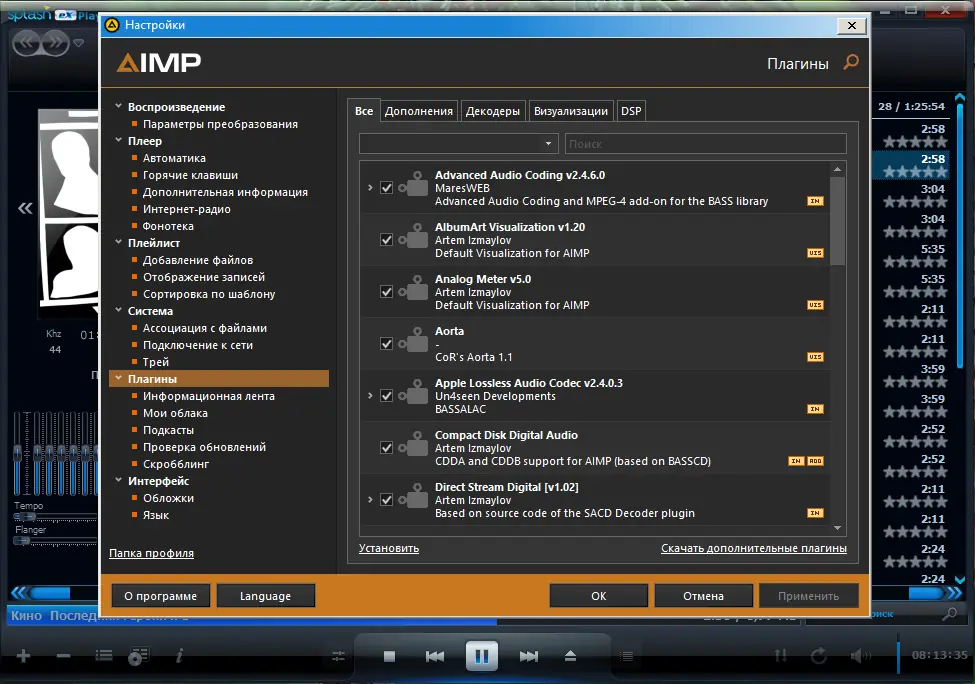Screen dimensions: 975x684
Task: Click plugin icon of Analog Meter v5.0
Action: (x=413, y=289)
